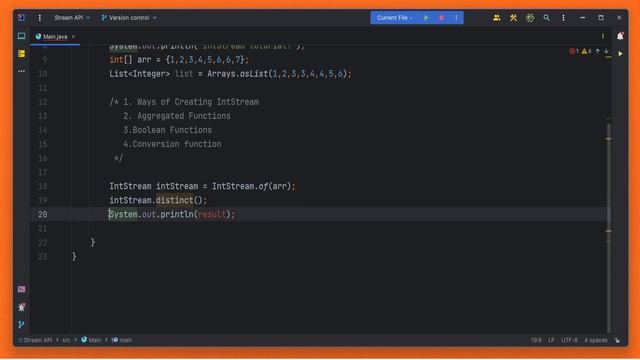The height and width of the screenshot is (360, 640).
Task: Open the build tools hammer icon
Action: [513, 18]
